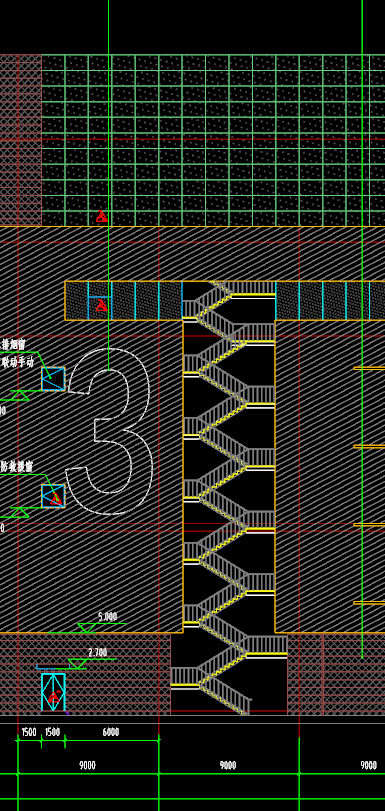Viewport: 385px width, 811px height.
Task: Click the 5.000 elevation label
Action: [108, 617]
